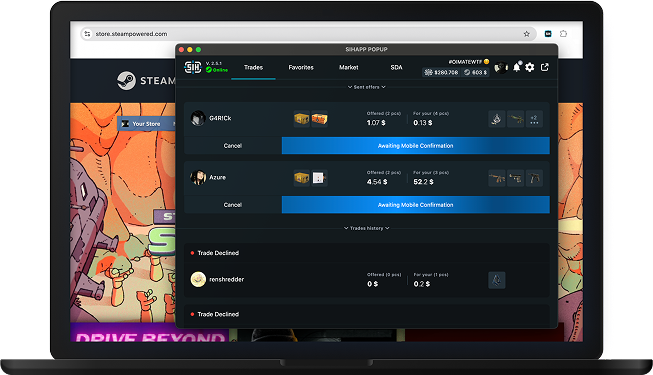This screenshot has height=375, width=653.
Task: Click the SIH extension icon in browser toolbar
Action: point(548,34)
